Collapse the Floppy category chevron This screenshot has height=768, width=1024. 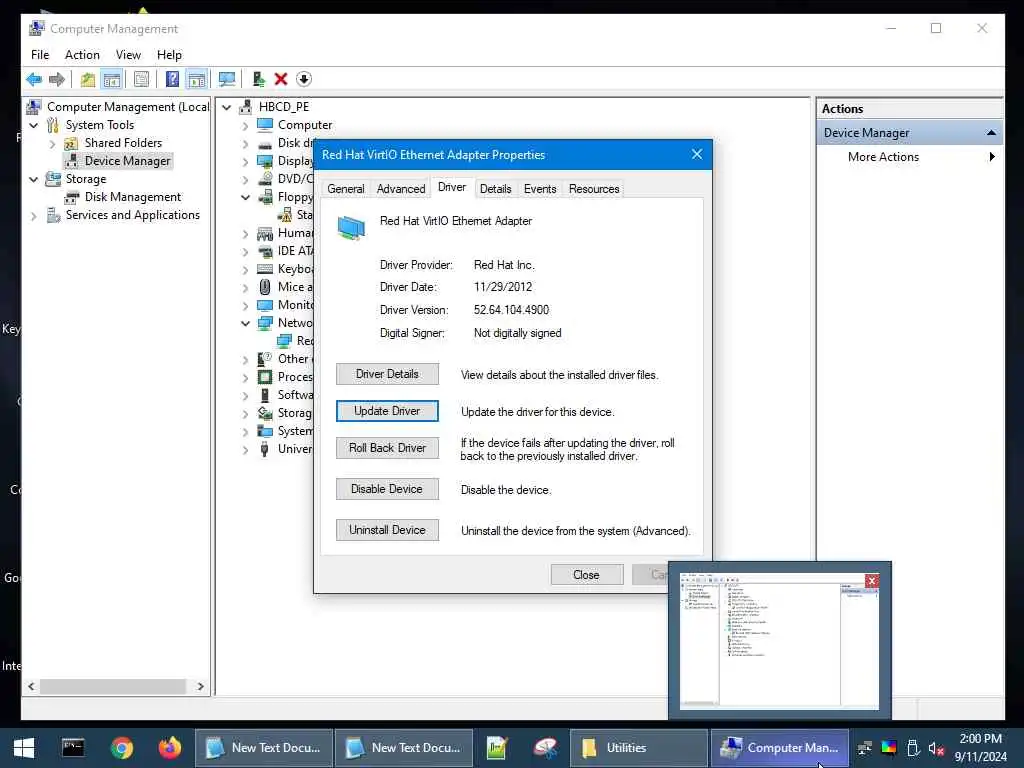click(246, 197)
